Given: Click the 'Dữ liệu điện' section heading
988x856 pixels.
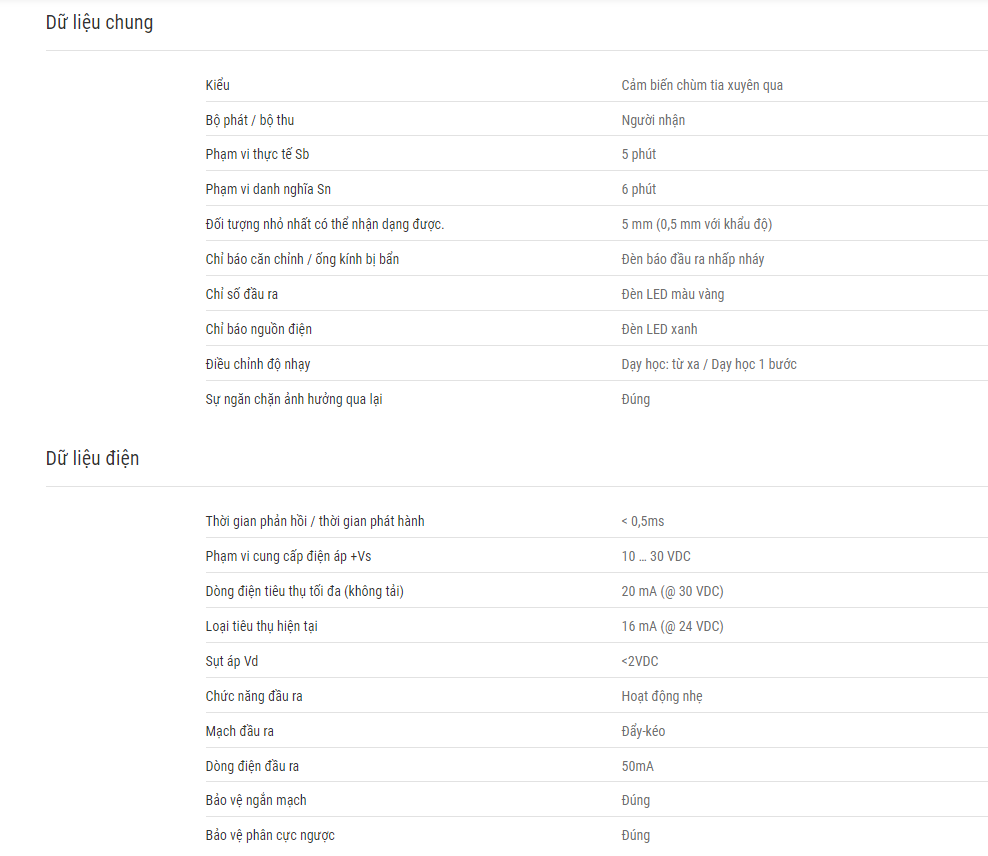Looking at the screenshot, I should (92, 459).
